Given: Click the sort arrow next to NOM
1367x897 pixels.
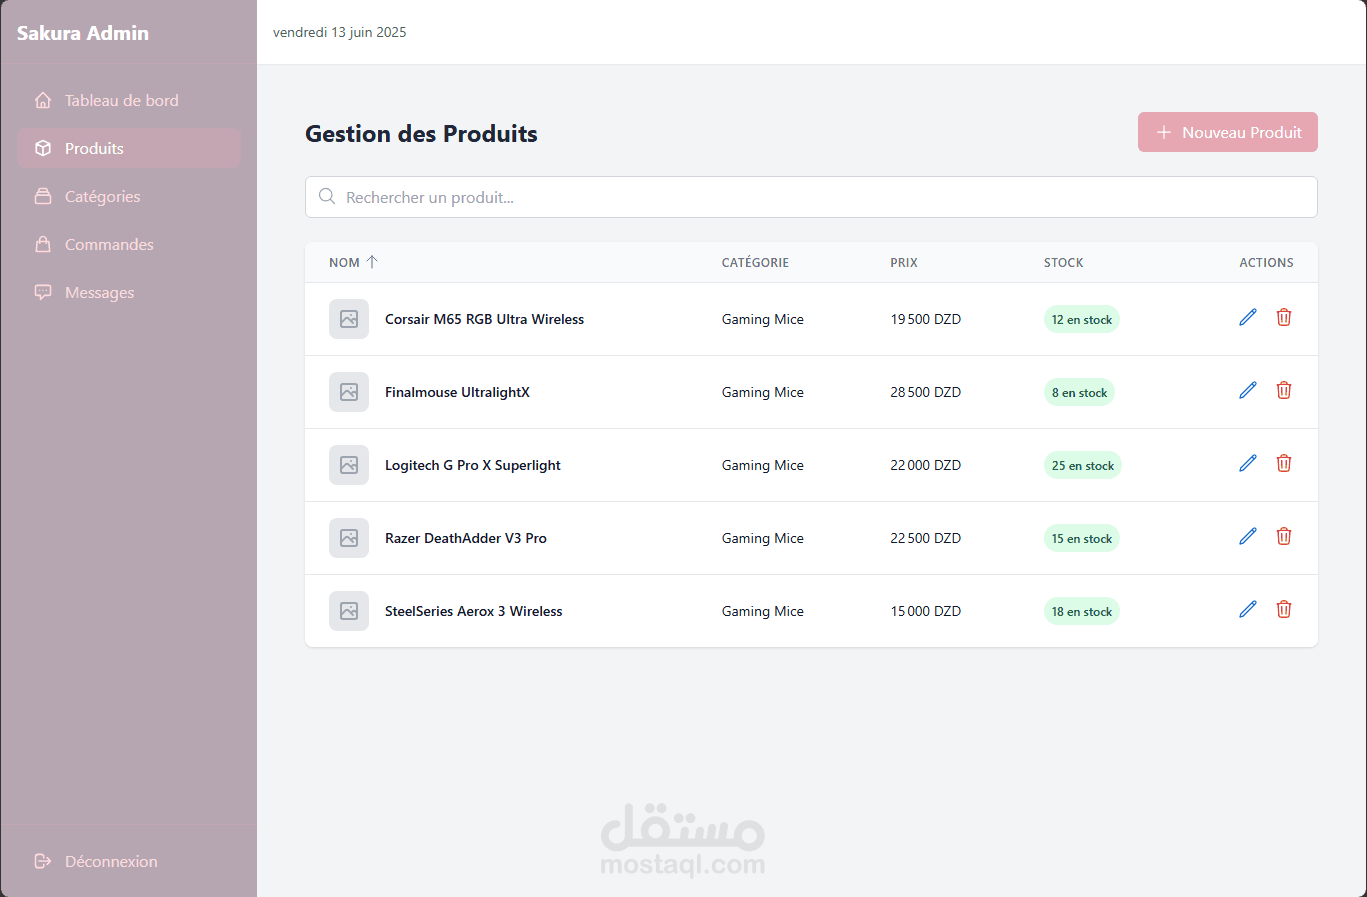Looking at the screenshot, I should tap(372, 262).
